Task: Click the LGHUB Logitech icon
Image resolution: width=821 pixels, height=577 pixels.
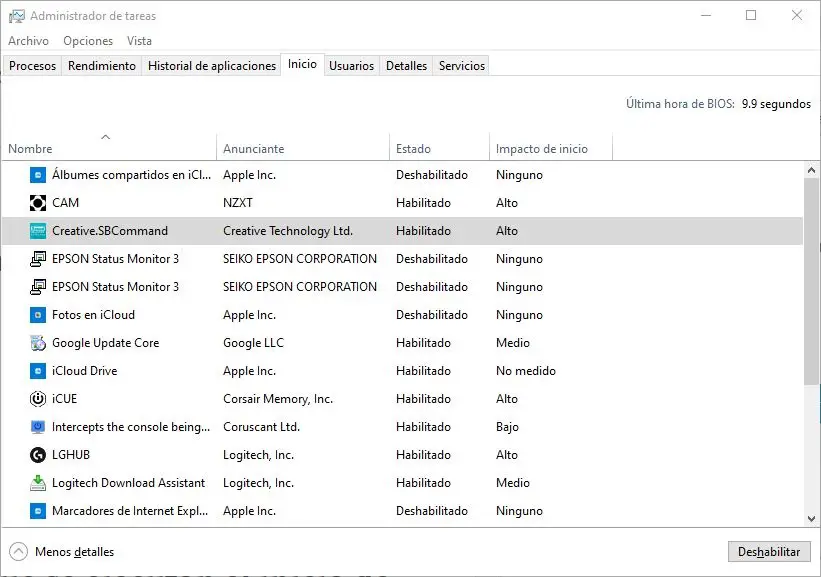Action: 38,455
